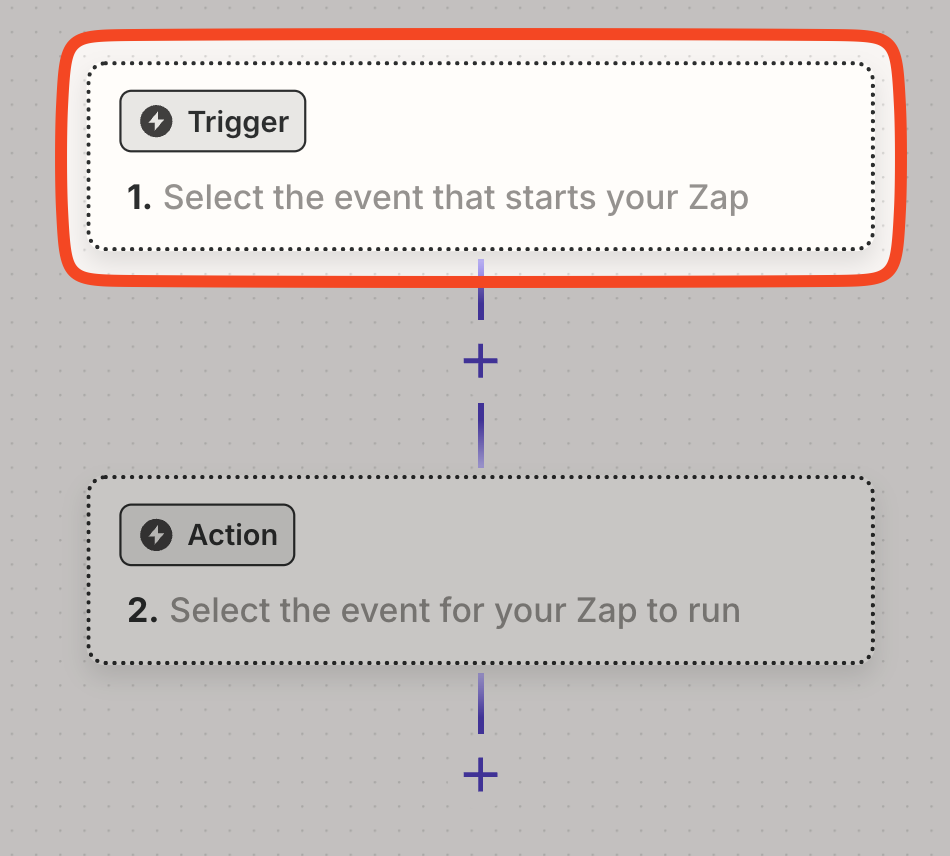Viewport: 950px width, 856px height.
Task: Click the step number "2." label
Action: coord(142,610)
